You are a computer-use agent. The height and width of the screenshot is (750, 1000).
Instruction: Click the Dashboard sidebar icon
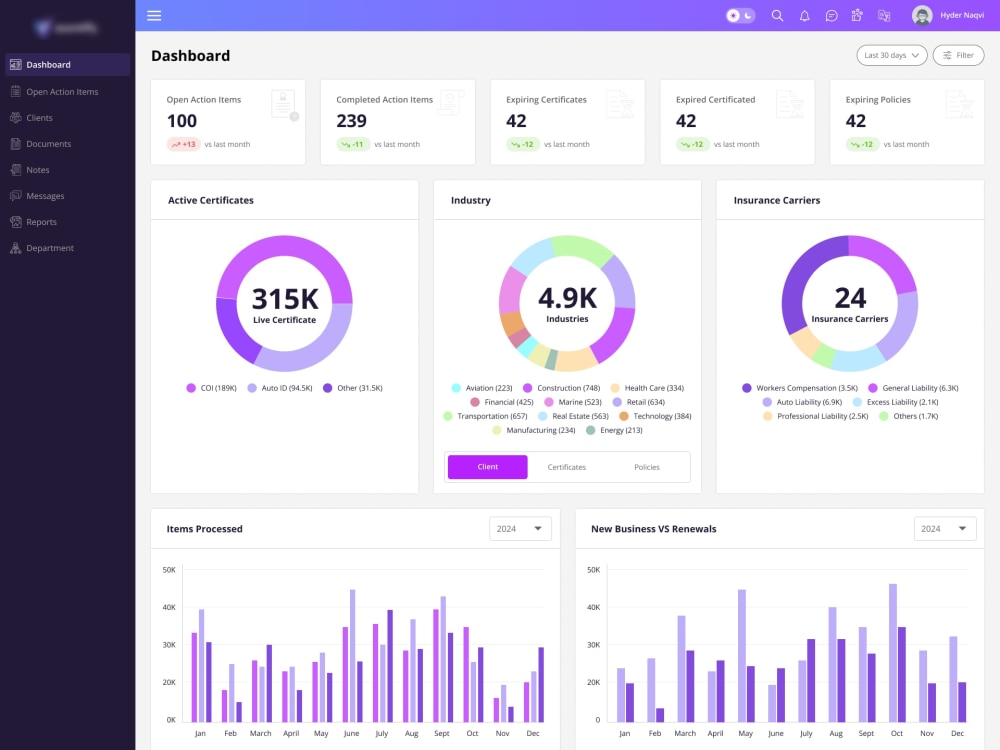pyautogui.click(x=16, y=64)
